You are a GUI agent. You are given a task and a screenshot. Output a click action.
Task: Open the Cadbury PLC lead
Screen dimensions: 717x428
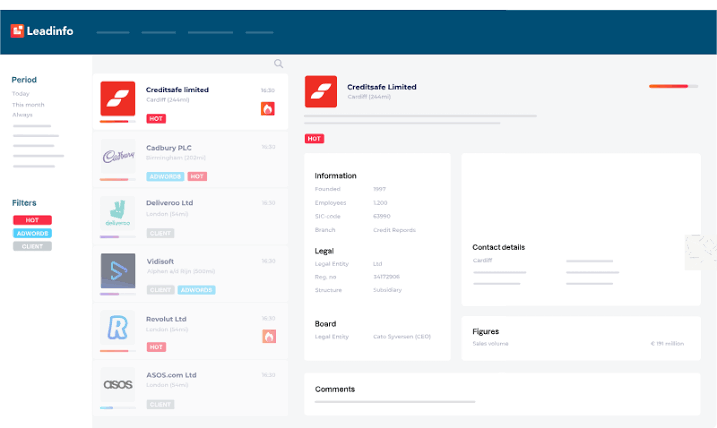point(190,160)
